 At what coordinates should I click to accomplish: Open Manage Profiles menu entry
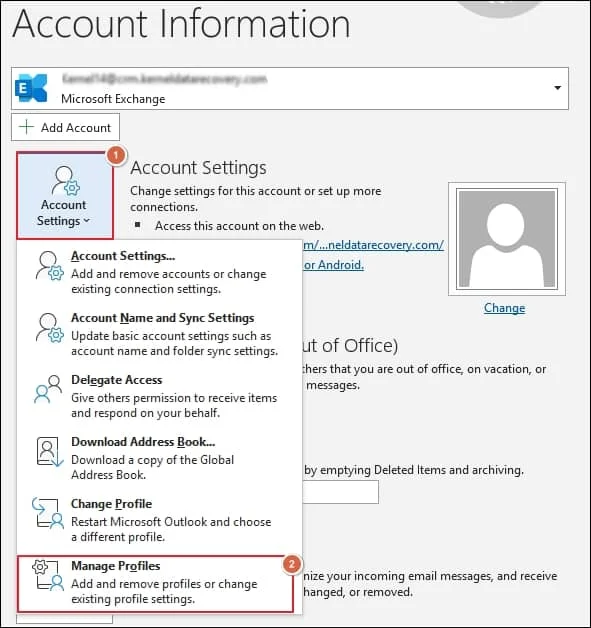(155, 584)
